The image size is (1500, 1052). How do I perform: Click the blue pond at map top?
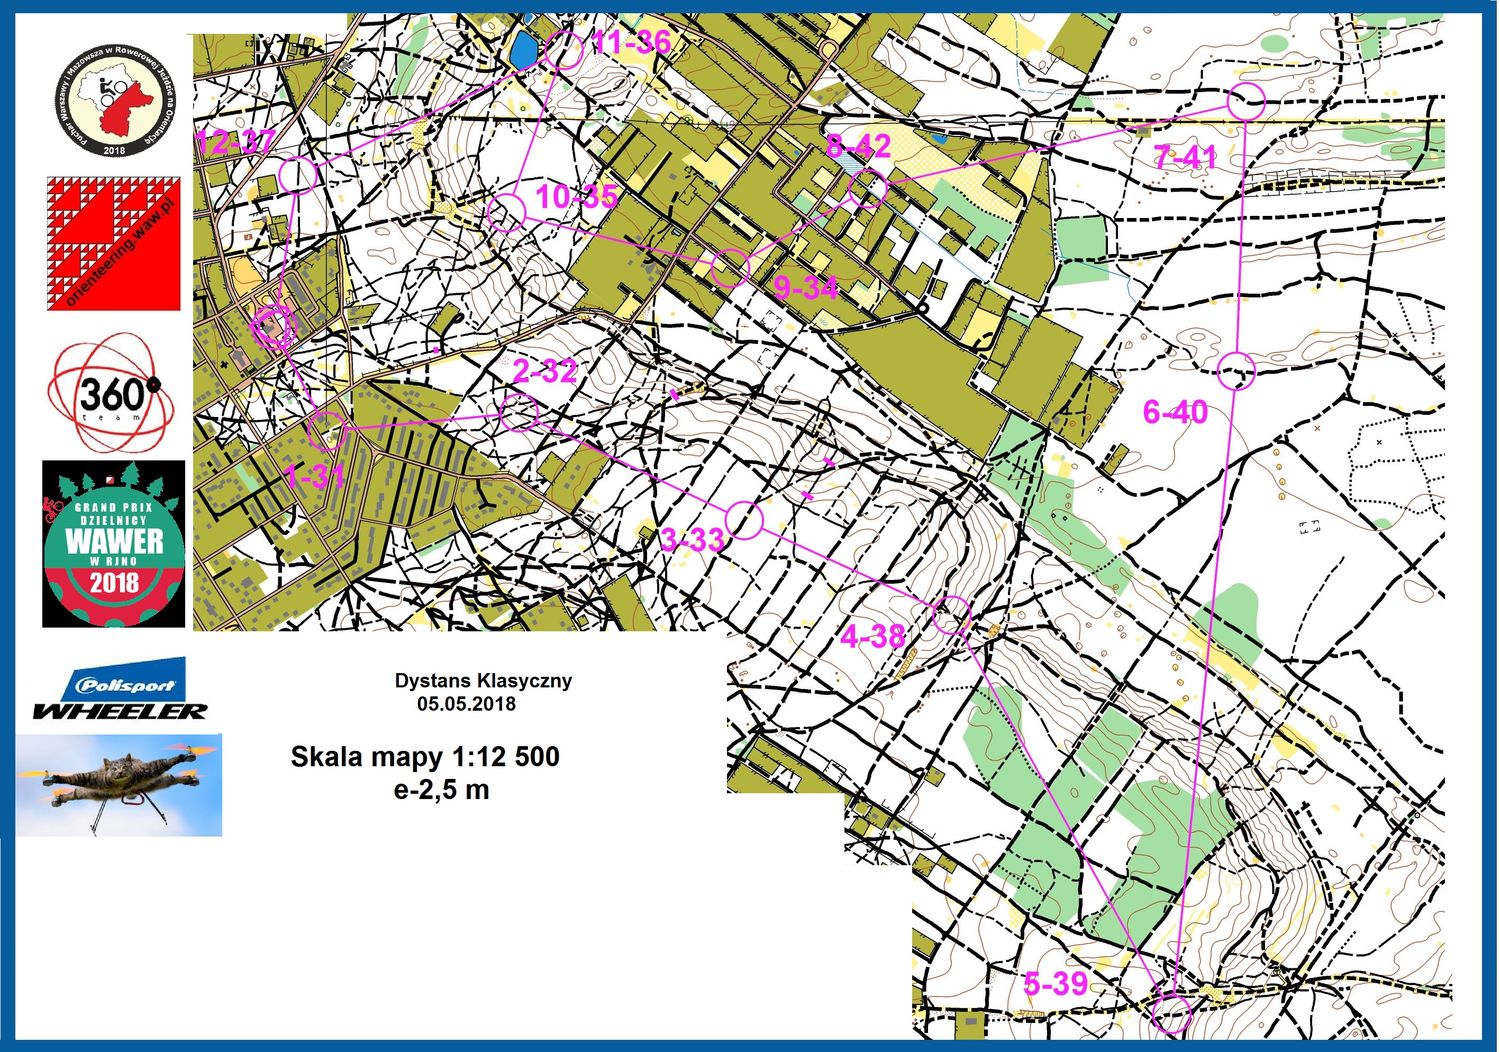(x=520, y=49)
